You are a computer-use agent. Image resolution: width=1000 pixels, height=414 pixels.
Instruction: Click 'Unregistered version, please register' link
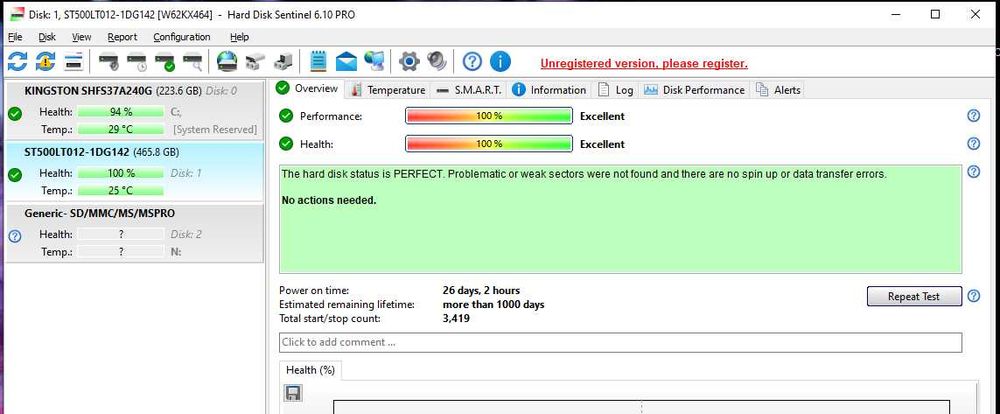tap(644, 63)
